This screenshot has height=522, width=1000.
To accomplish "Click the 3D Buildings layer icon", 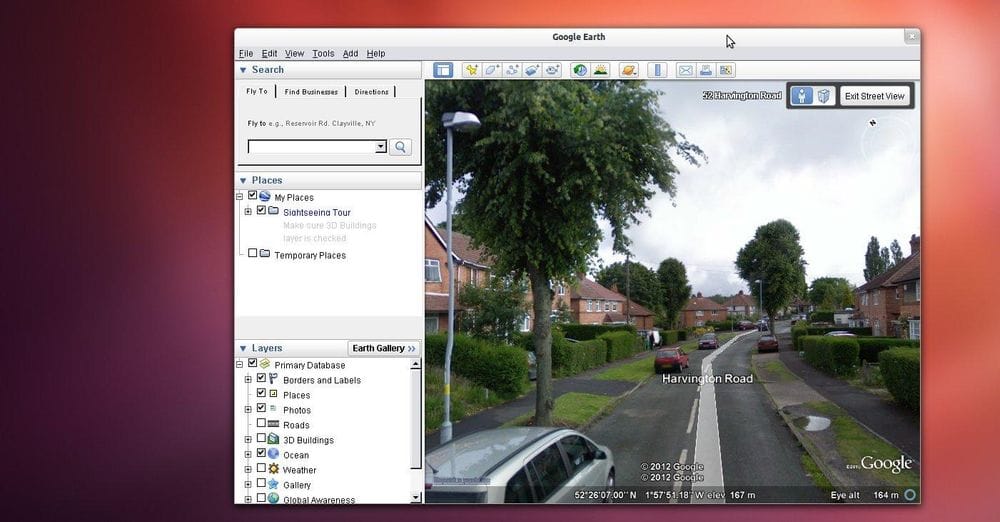I will [273, 439].
